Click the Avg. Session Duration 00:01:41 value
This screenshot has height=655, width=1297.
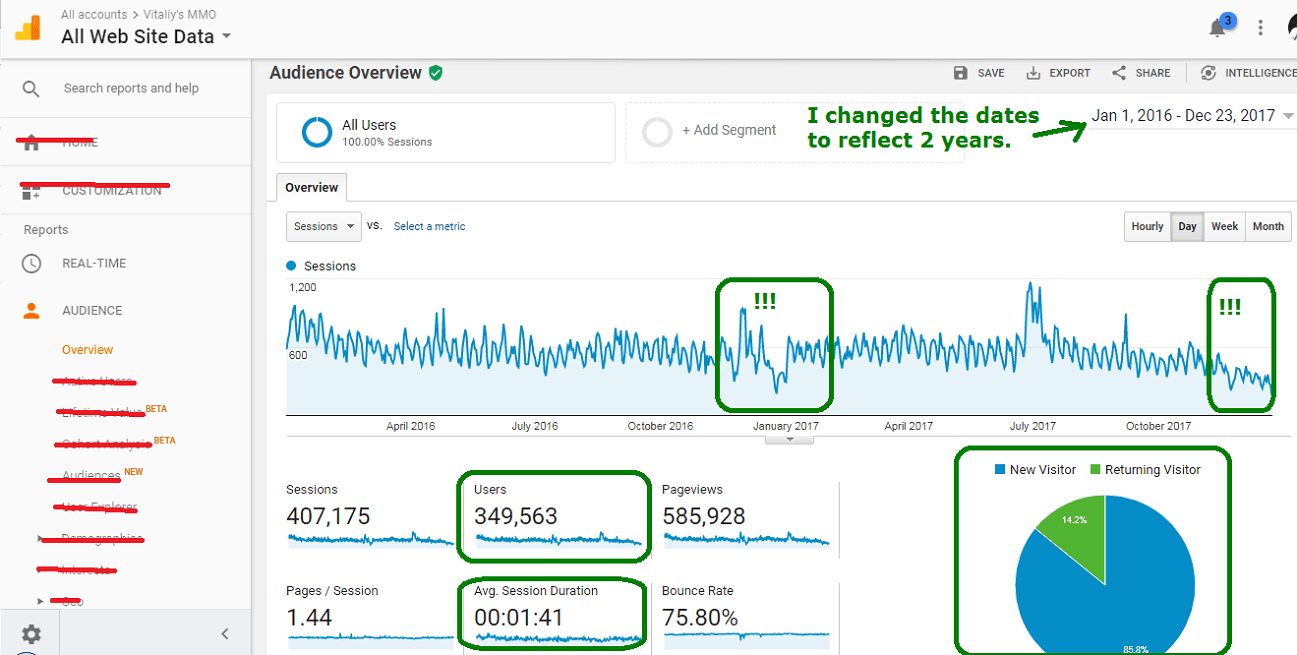coord(519,618)
